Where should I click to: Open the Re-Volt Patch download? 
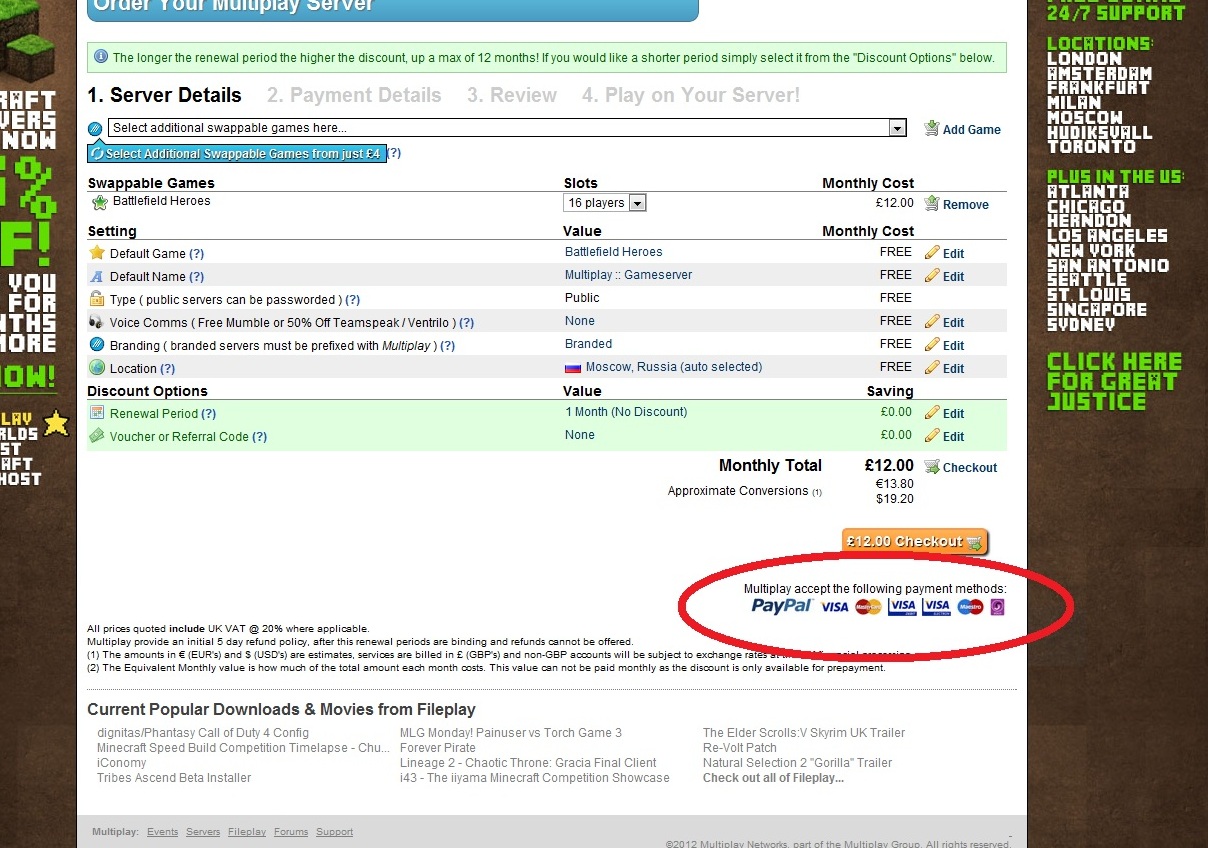tap(740, 748)
